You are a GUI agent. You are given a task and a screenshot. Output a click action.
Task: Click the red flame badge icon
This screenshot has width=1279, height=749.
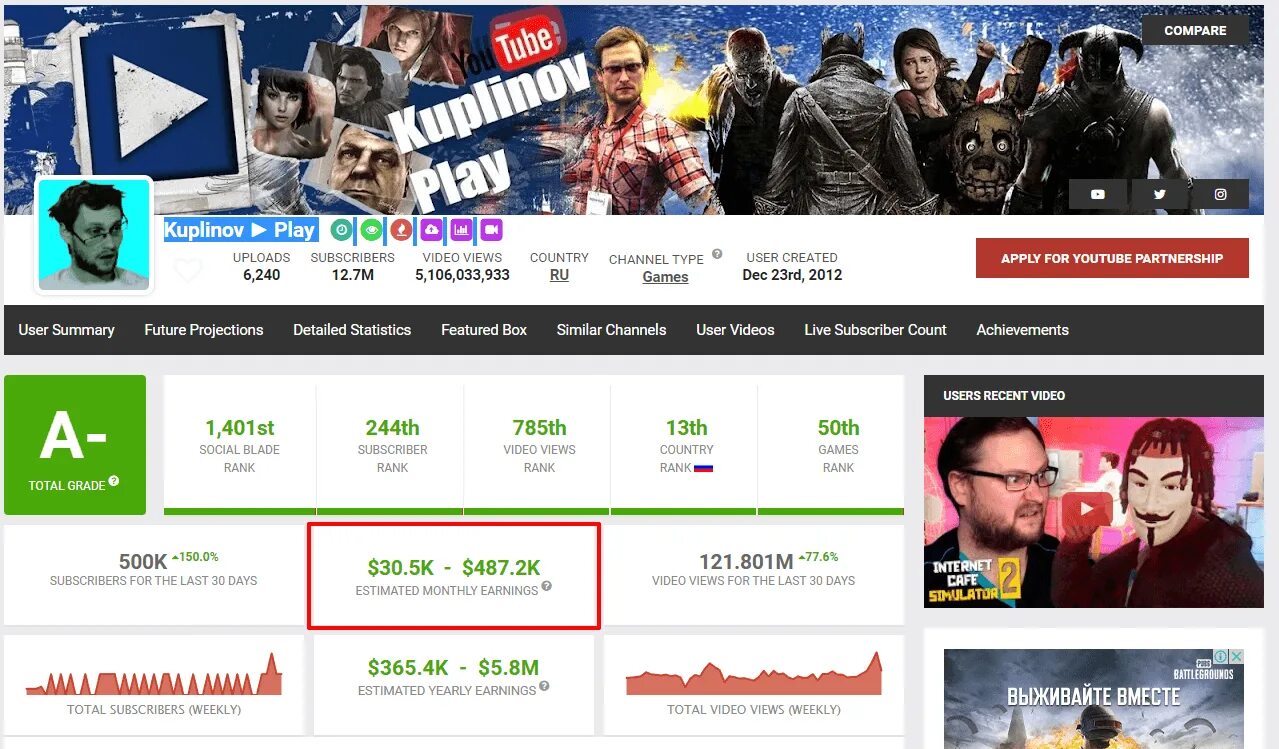401,230
